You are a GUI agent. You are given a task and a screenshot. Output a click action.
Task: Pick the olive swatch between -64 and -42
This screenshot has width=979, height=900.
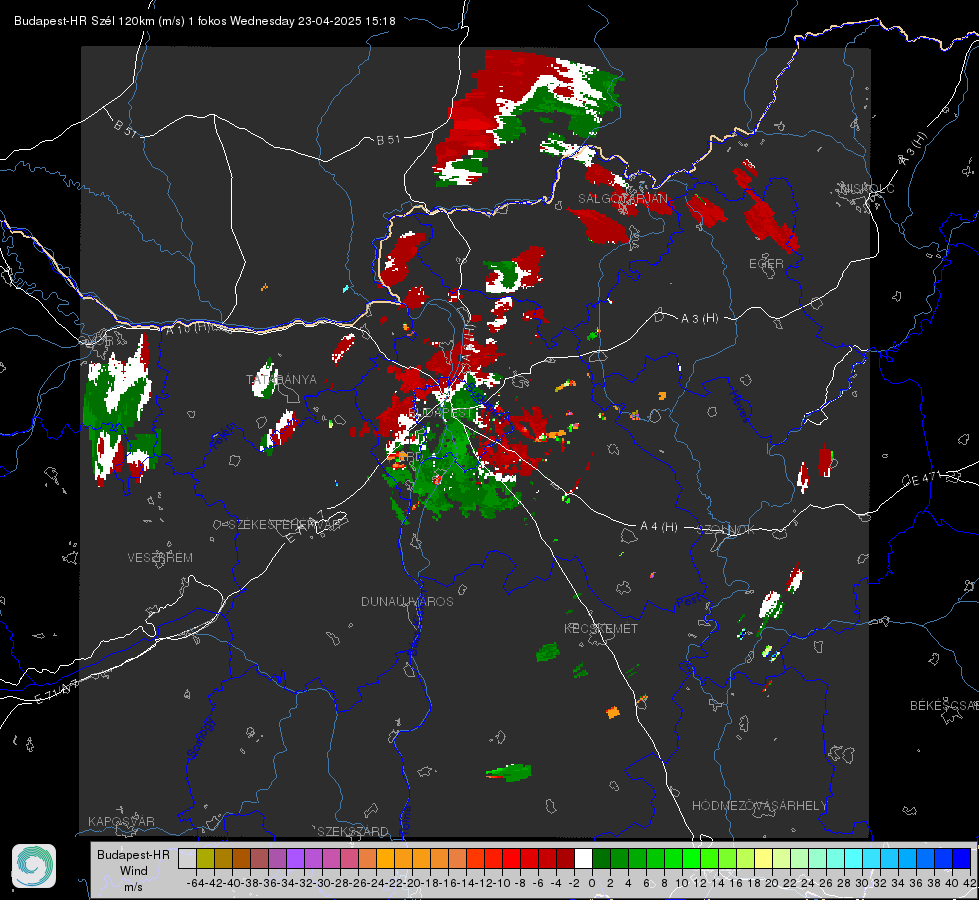coord(205,859)
